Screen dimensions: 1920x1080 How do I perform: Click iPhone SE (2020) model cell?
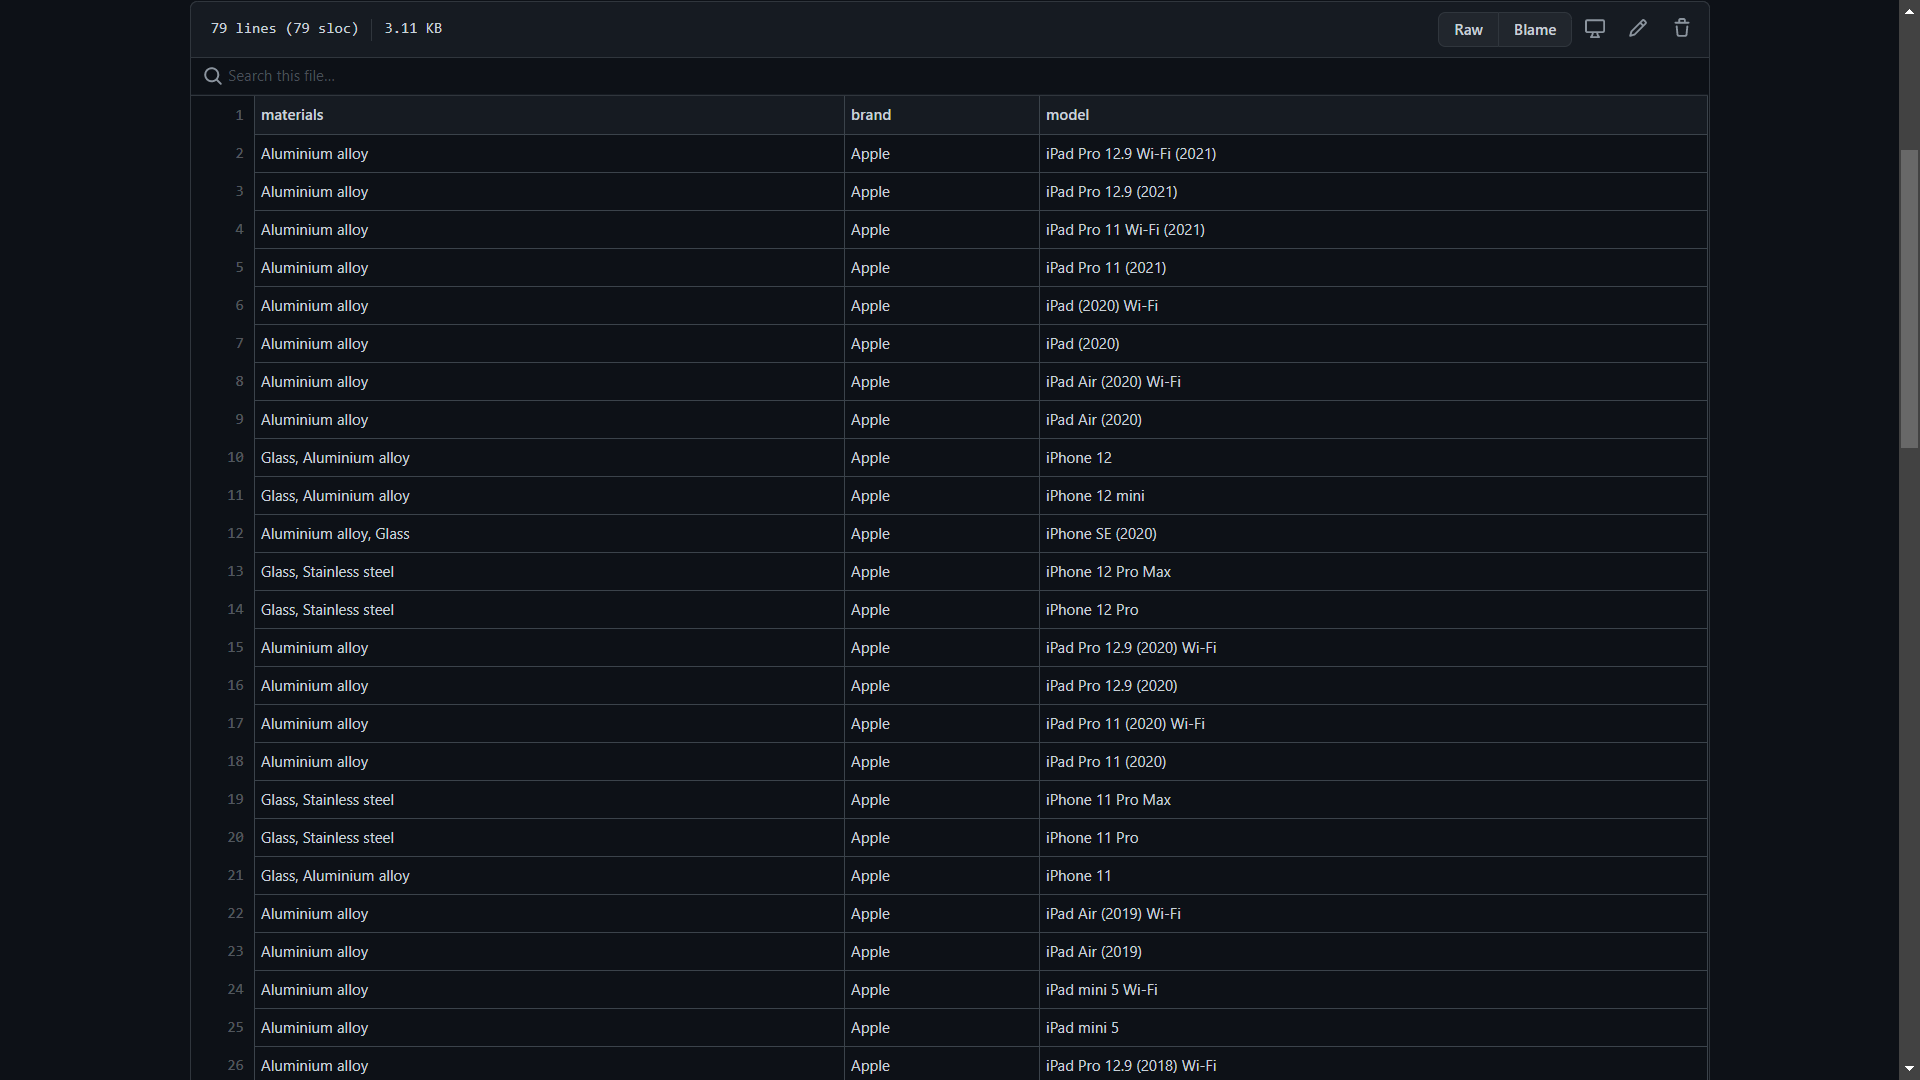[1101, 534]
